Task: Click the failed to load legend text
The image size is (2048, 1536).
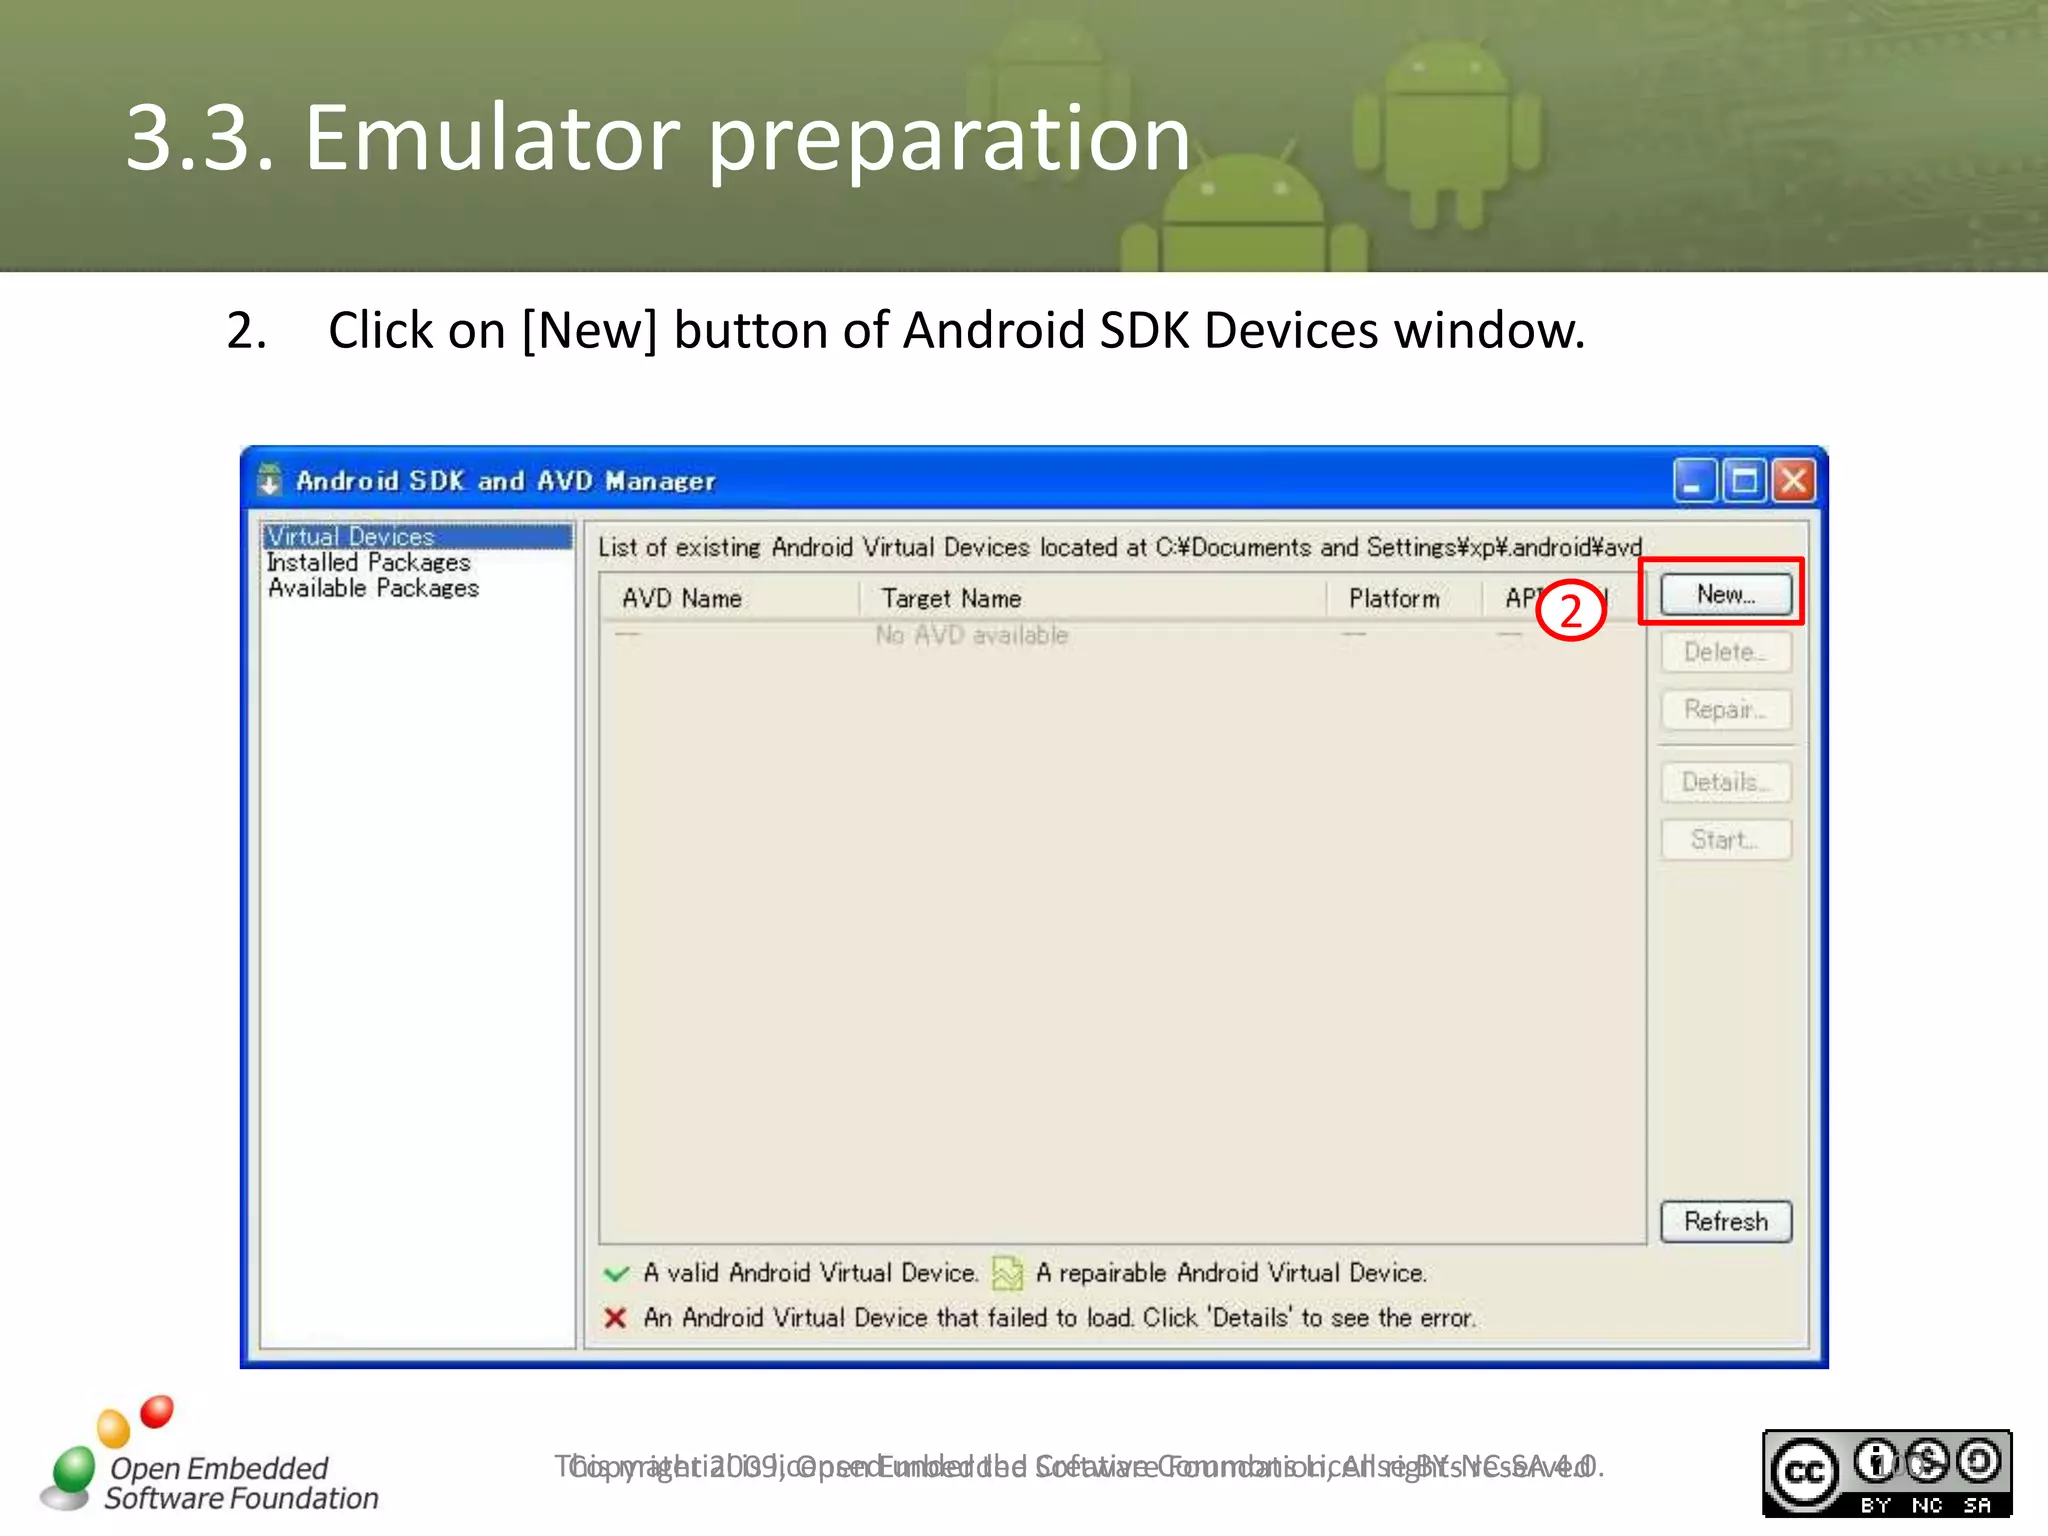Action: 1060,1318
